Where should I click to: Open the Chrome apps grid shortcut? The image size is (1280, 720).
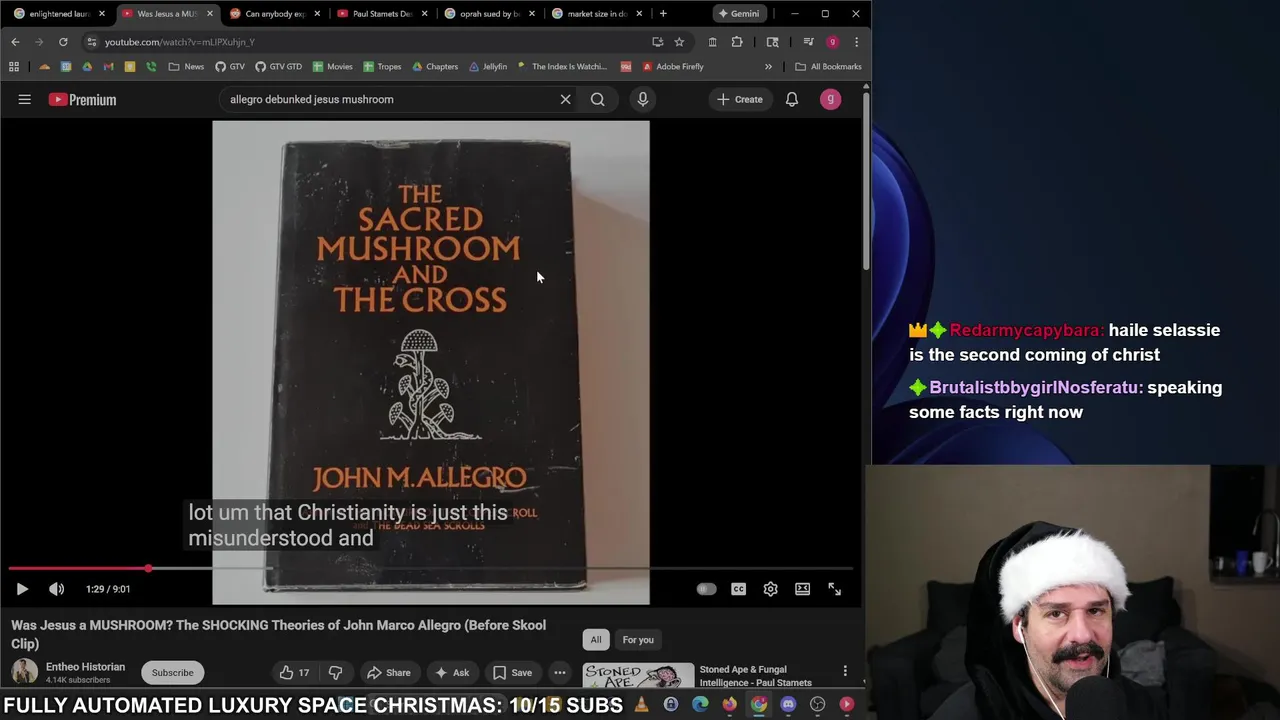click(14, 67)
